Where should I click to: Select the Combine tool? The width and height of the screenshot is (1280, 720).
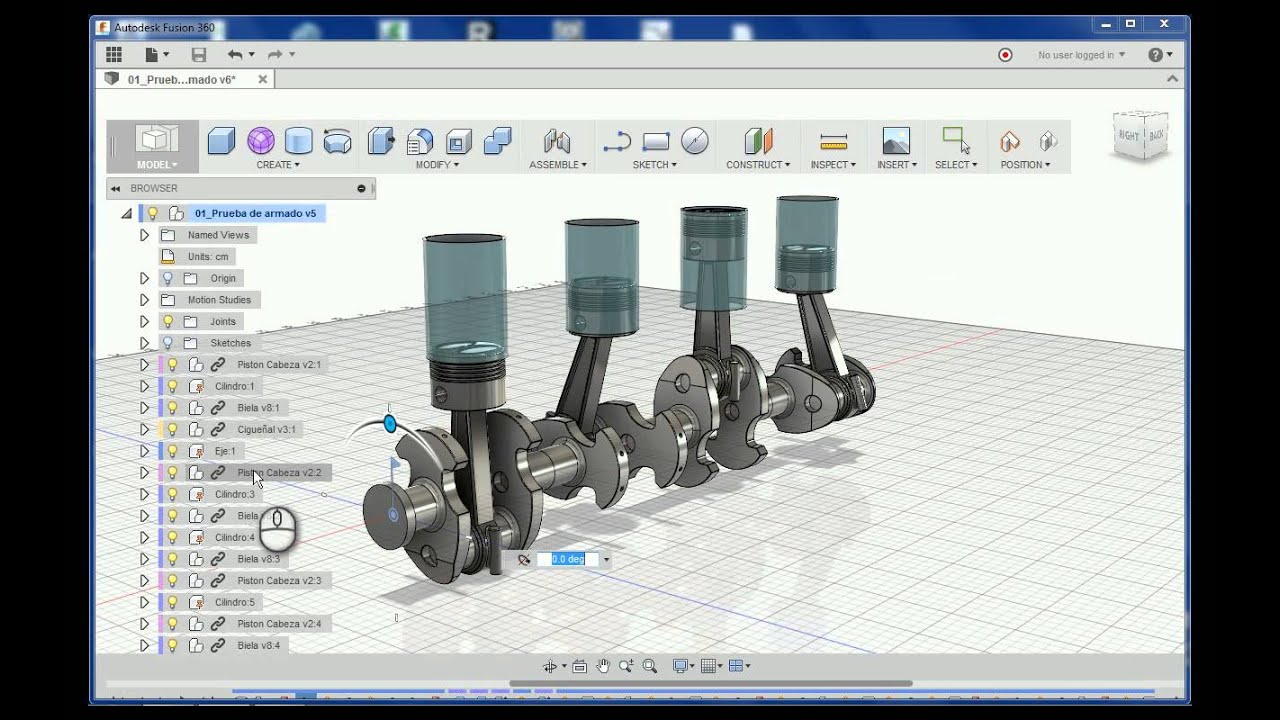click(x=497, y=141)
